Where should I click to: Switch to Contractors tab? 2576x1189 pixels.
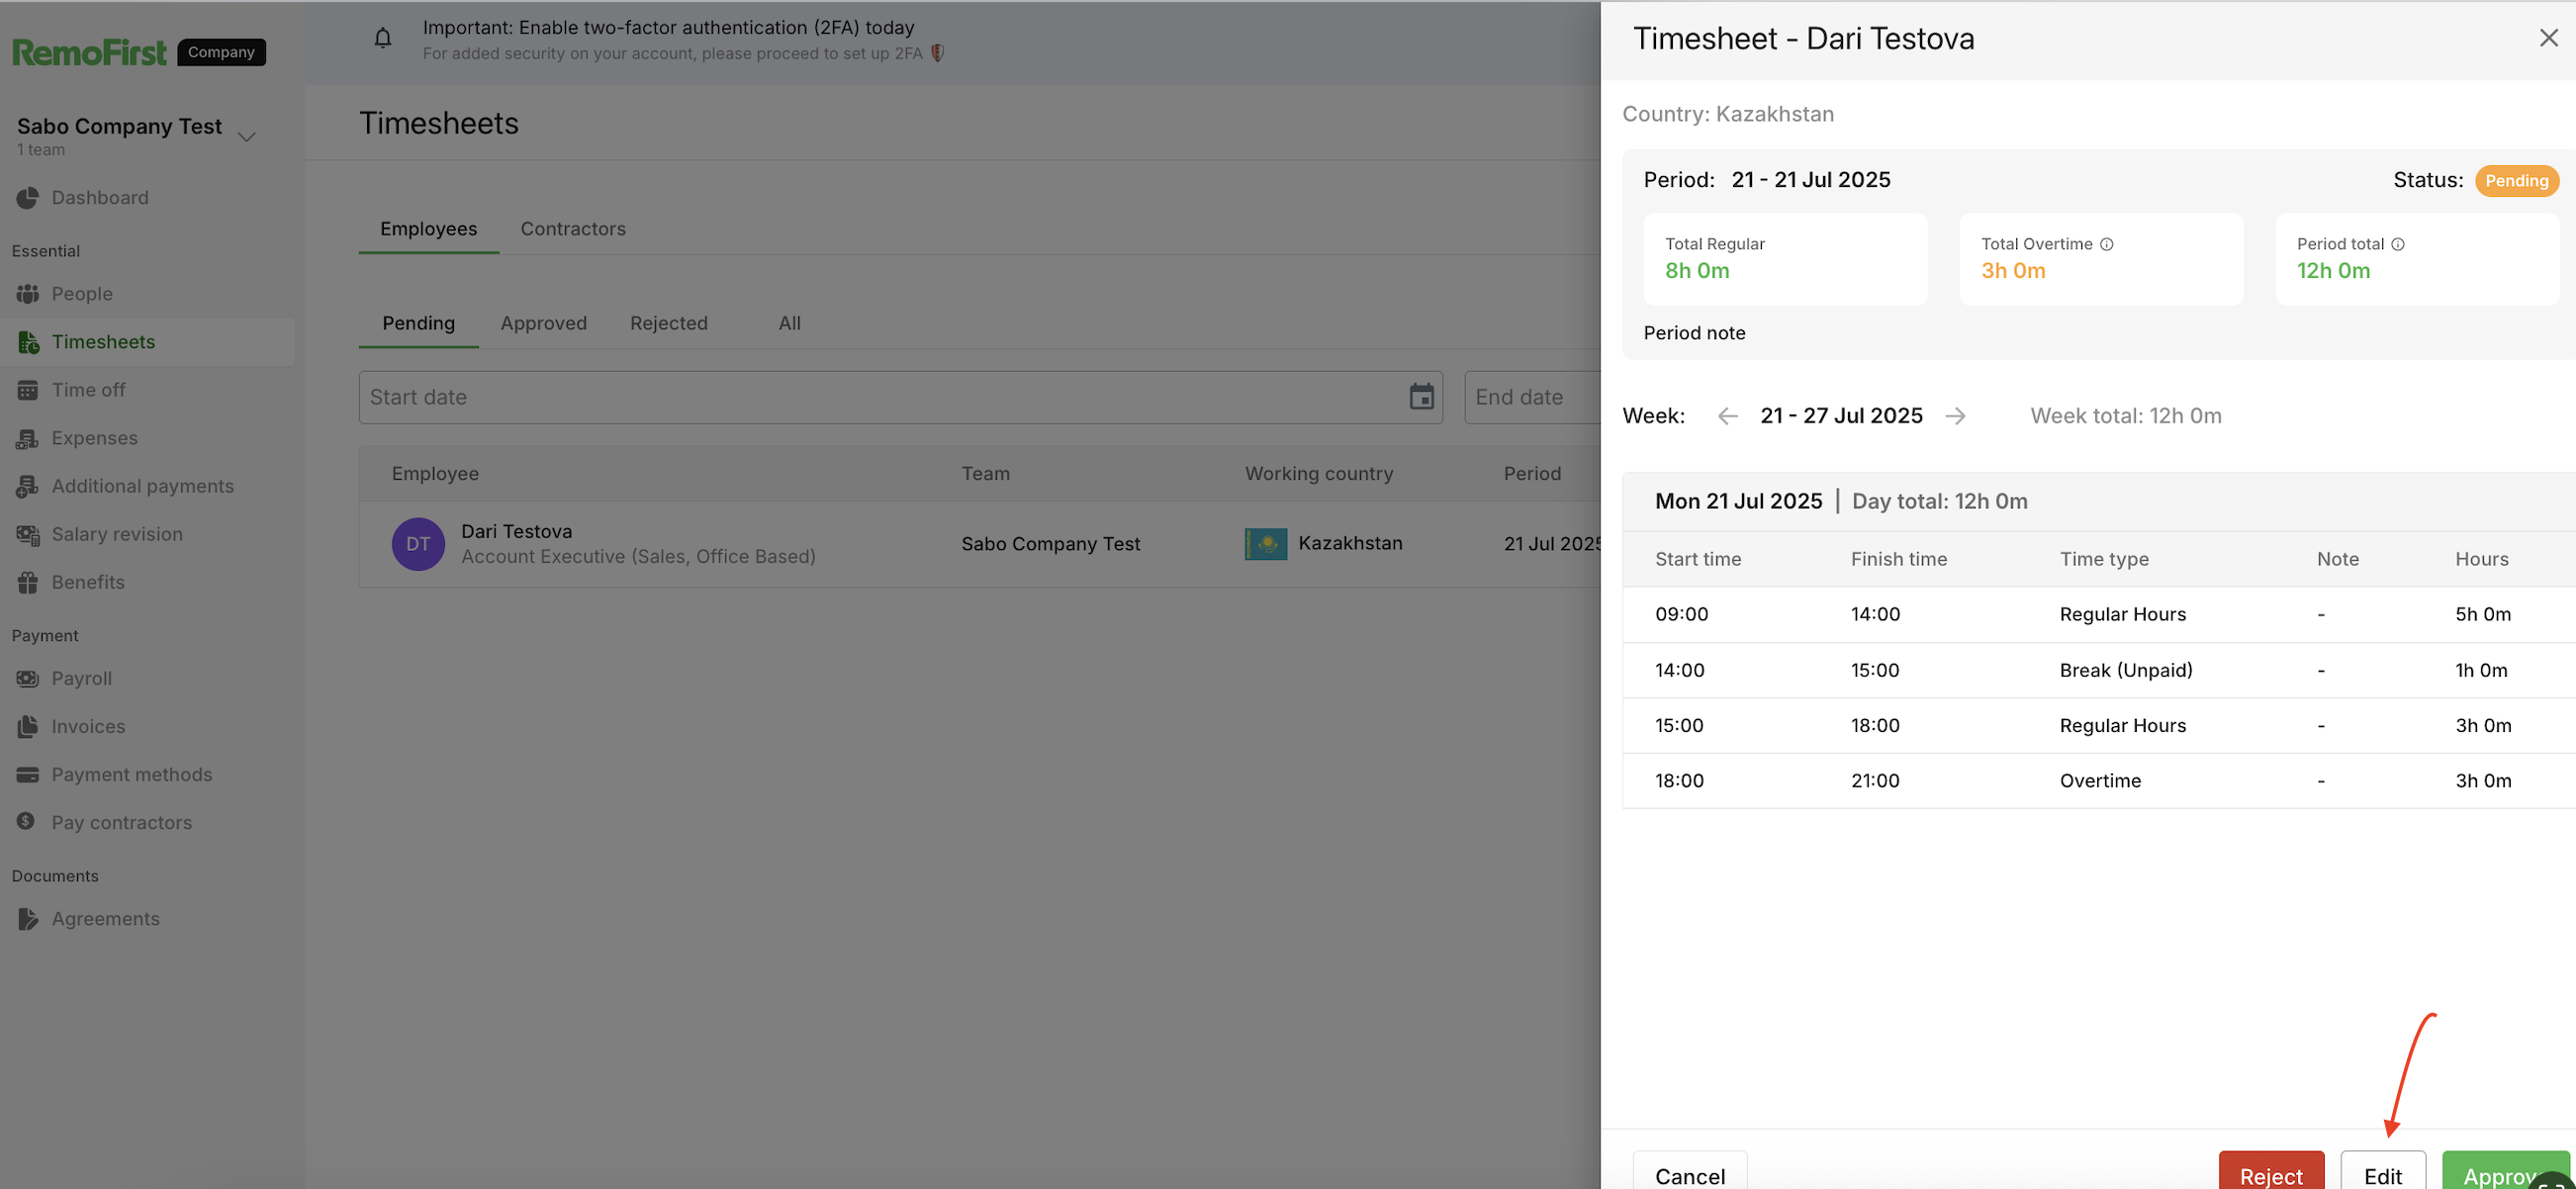point(572,229)
